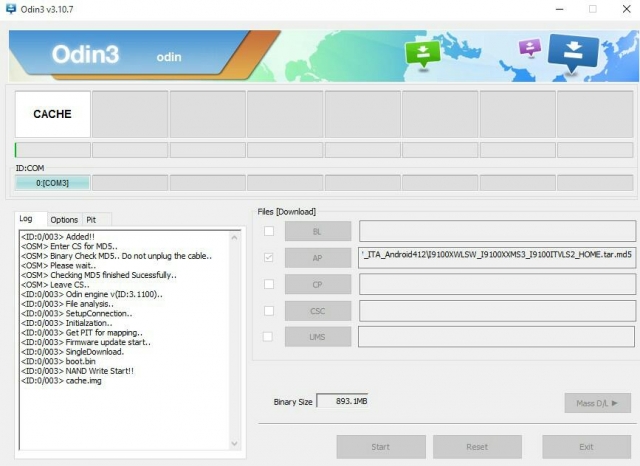Click the green download bubble icon in banner
The image size is (640, 466).
(x=423, y=54)
